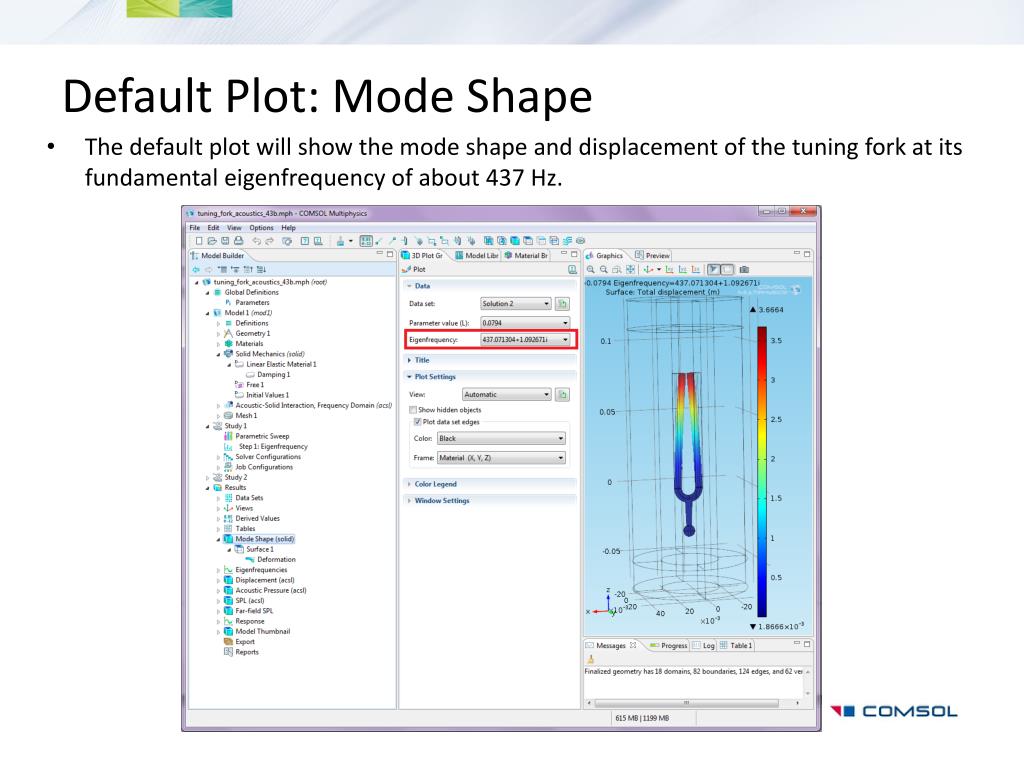
Task: Click the go-to-source button beside Data set
Action: click(x=562, y=304)
